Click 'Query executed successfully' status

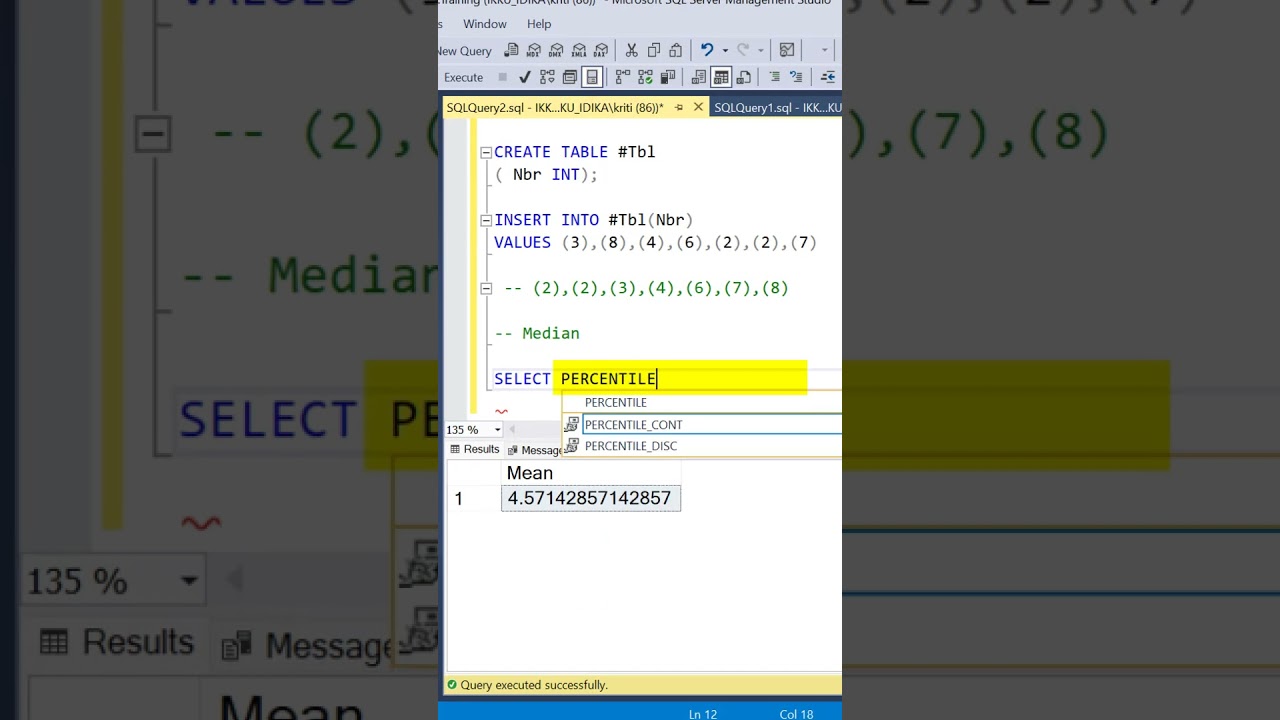(x=534, y=685)
